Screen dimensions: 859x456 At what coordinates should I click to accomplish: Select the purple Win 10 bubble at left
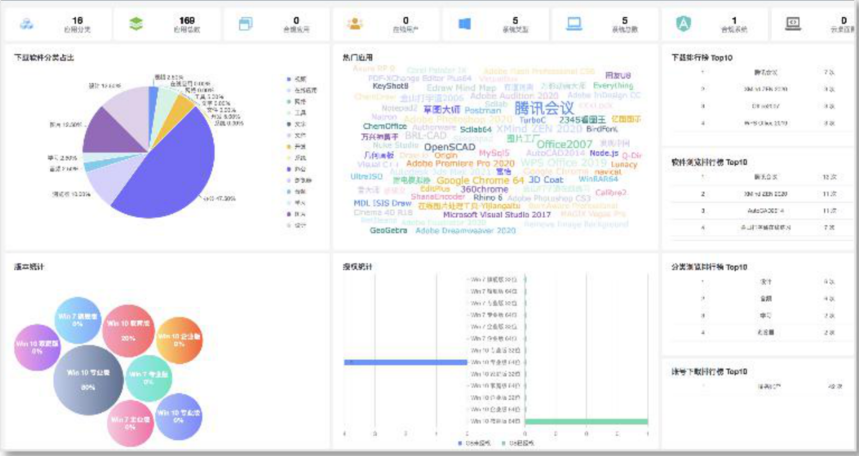tap(37, 347)
